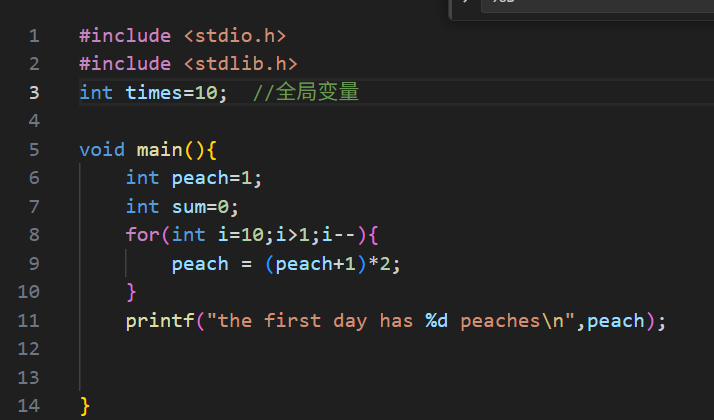Click line number 2 in the gutter
Screen dimensions: 714x420
[x=34, y=64]
